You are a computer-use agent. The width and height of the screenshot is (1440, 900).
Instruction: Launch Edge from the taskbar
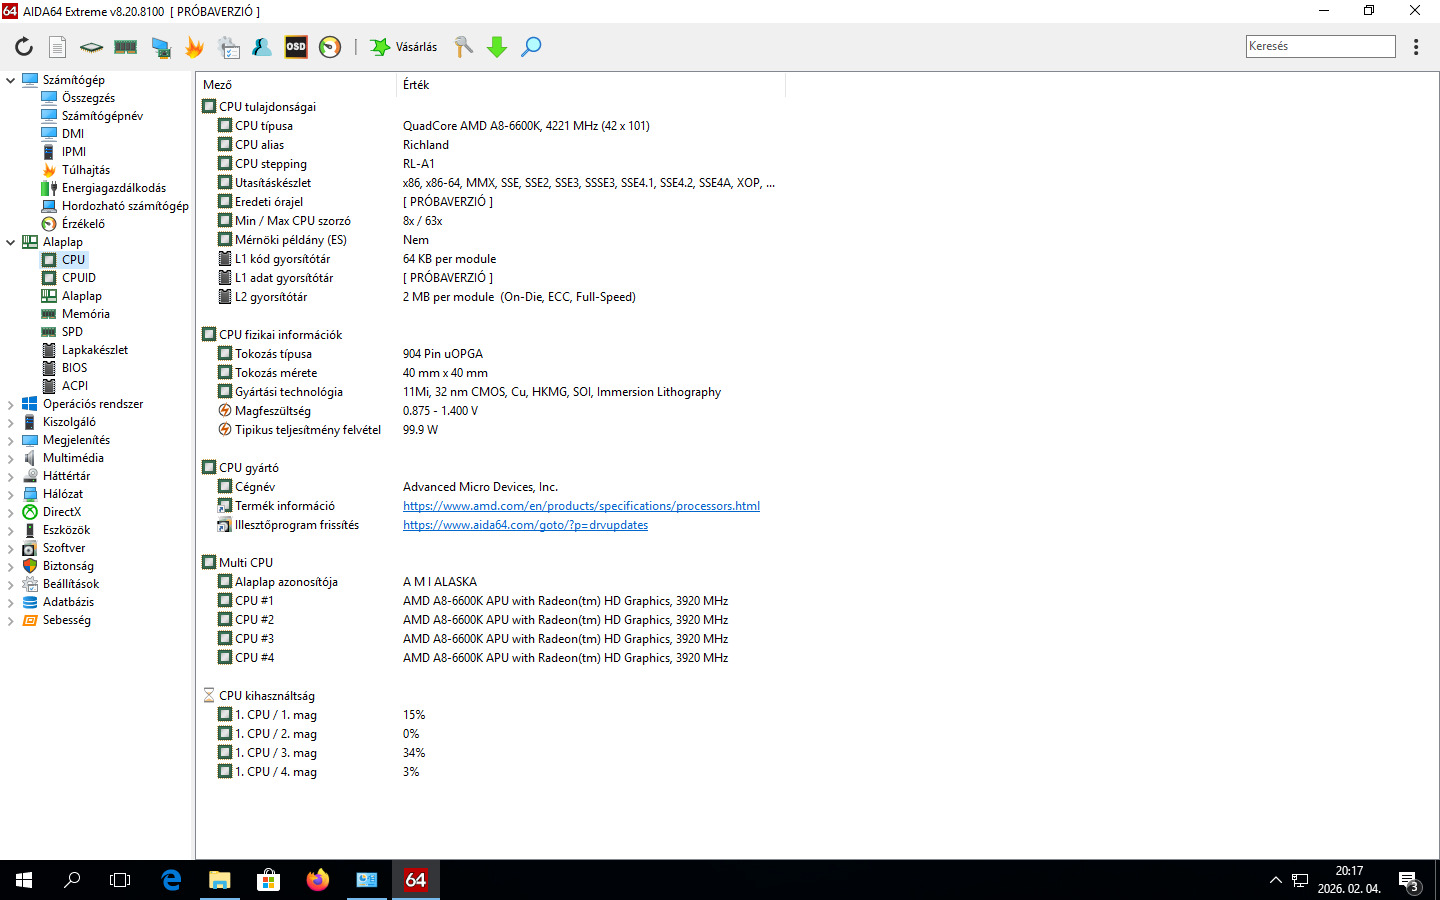171,880
